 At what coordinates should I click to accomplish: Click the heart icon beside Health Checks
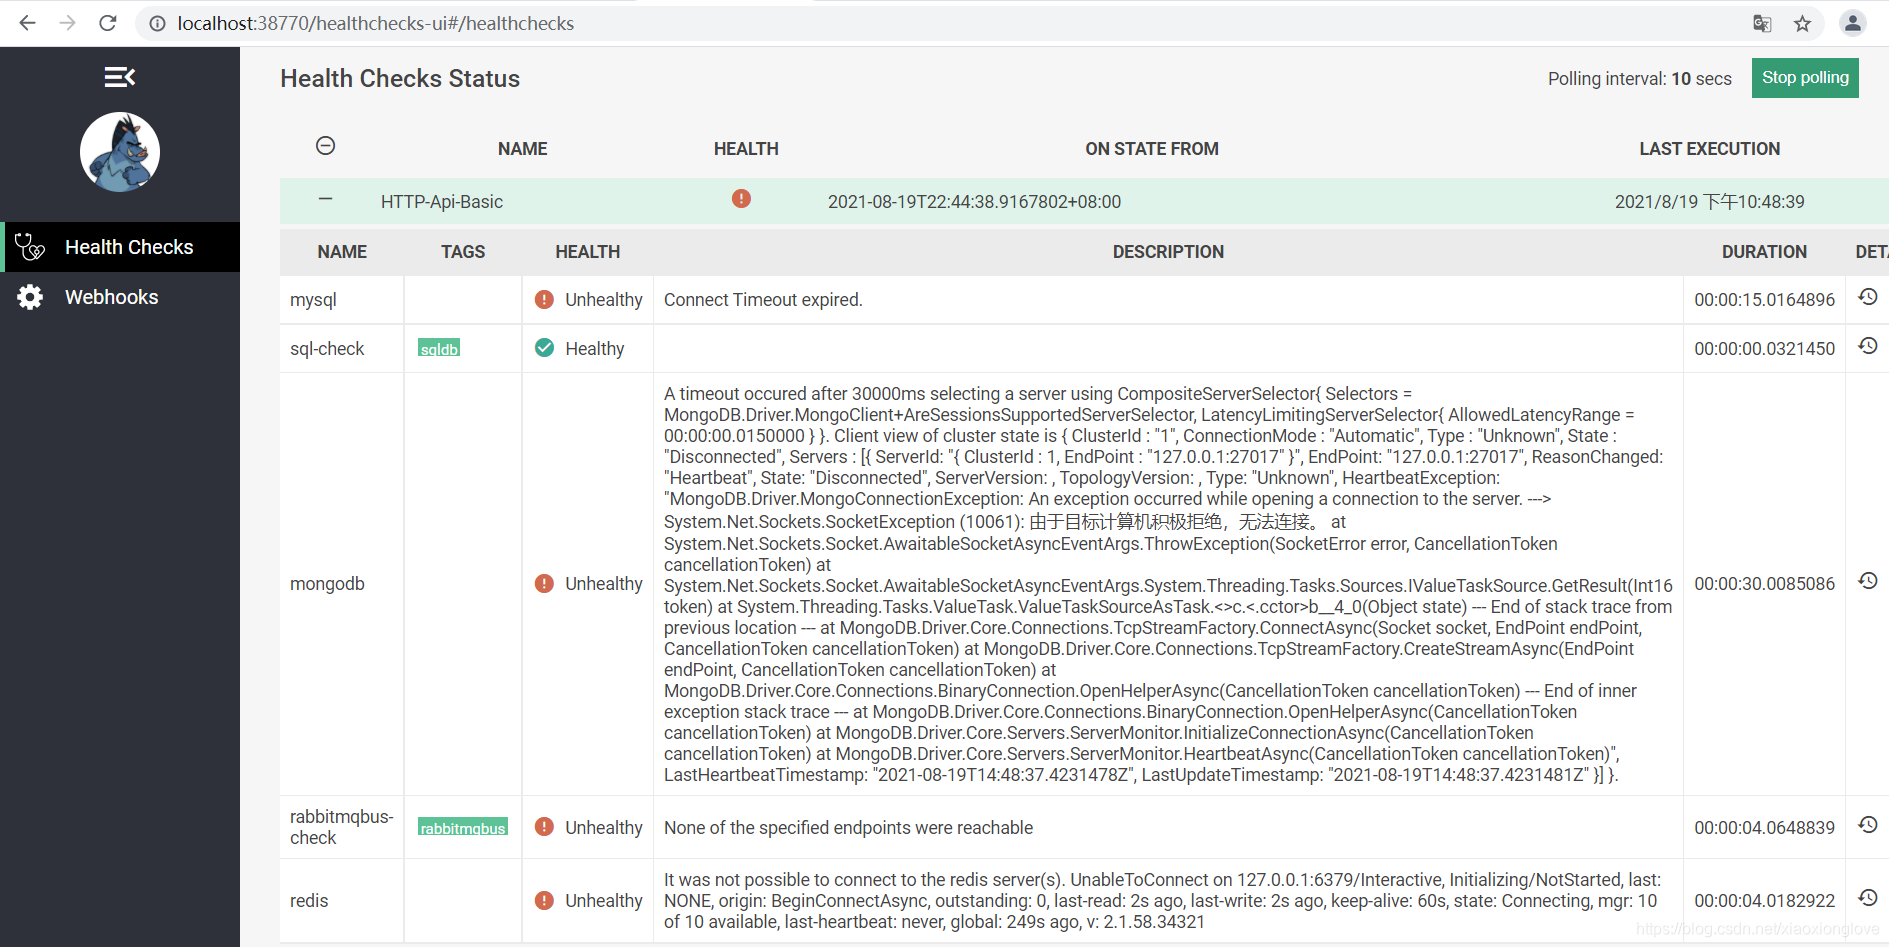30,247
